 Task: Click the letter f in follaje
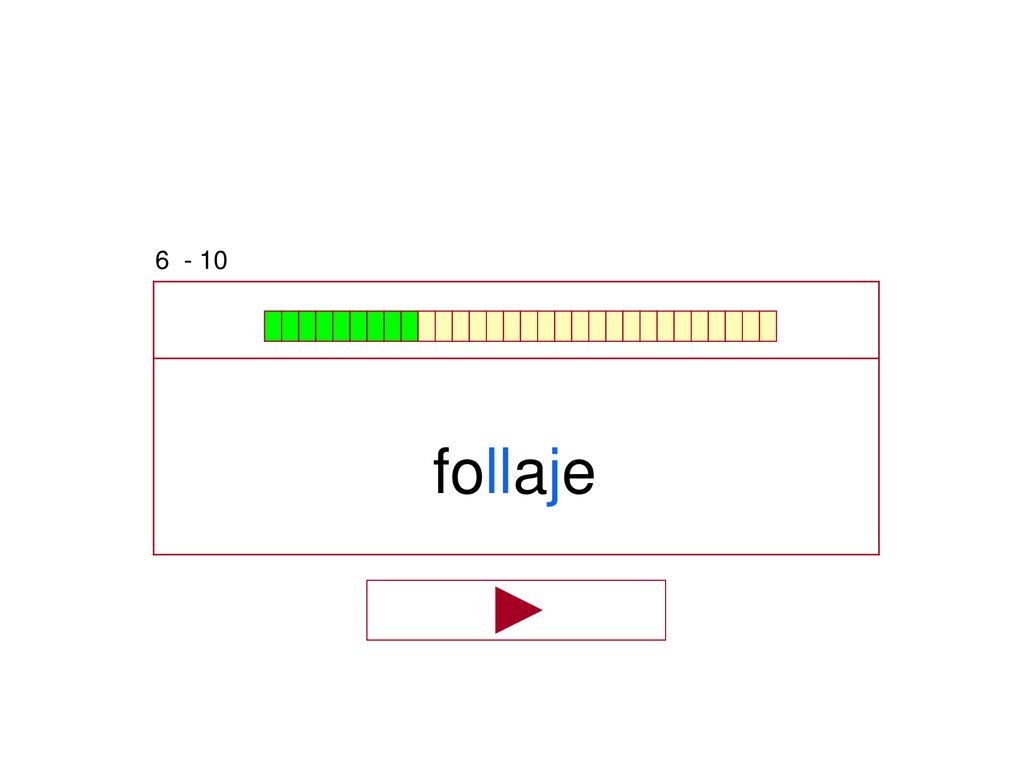coord(441,470)
